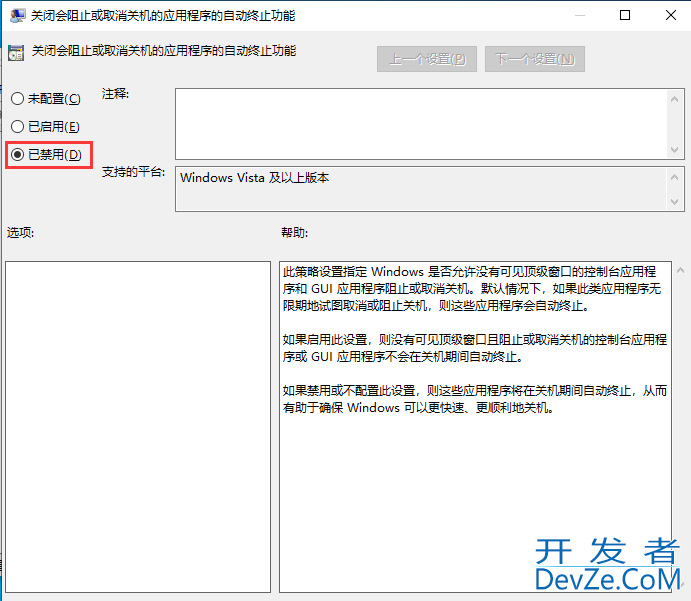Maximize the policy setting window
691x601 pixels.
point(624,15)
